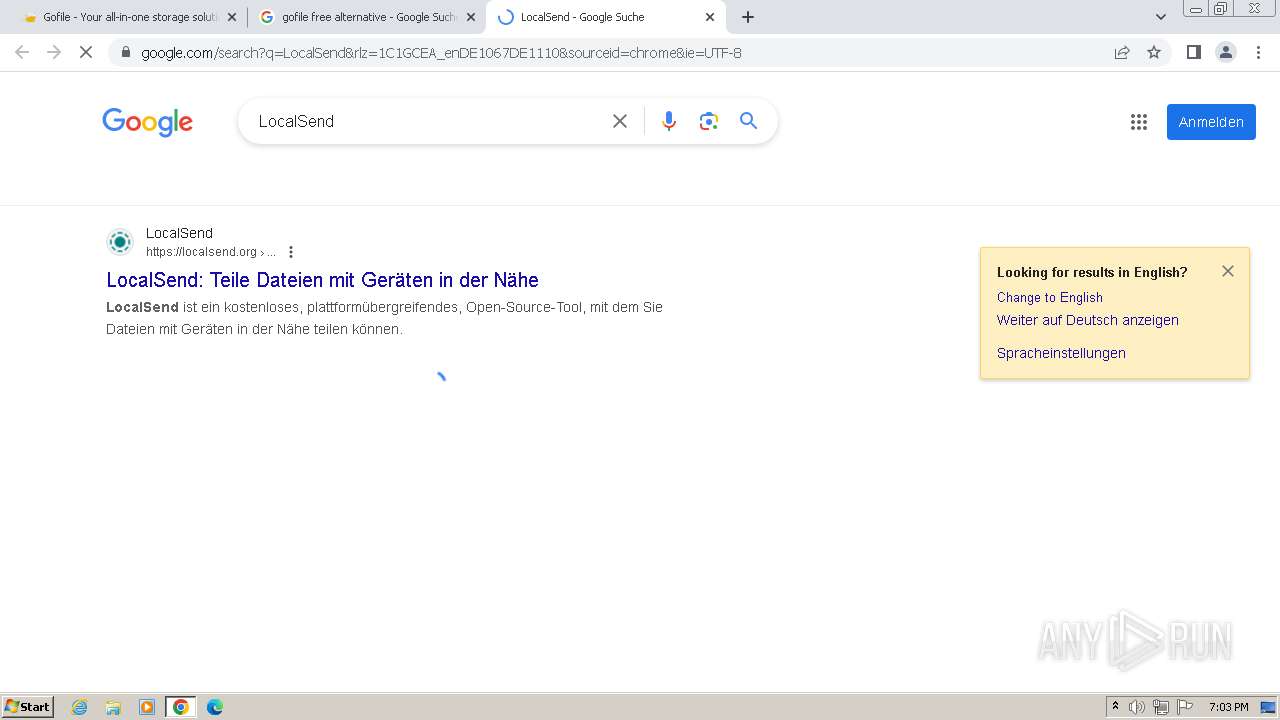Select the LocalSend Google Suche tab
This screenshot has height=720, width=1280.
tap(605, 17)
